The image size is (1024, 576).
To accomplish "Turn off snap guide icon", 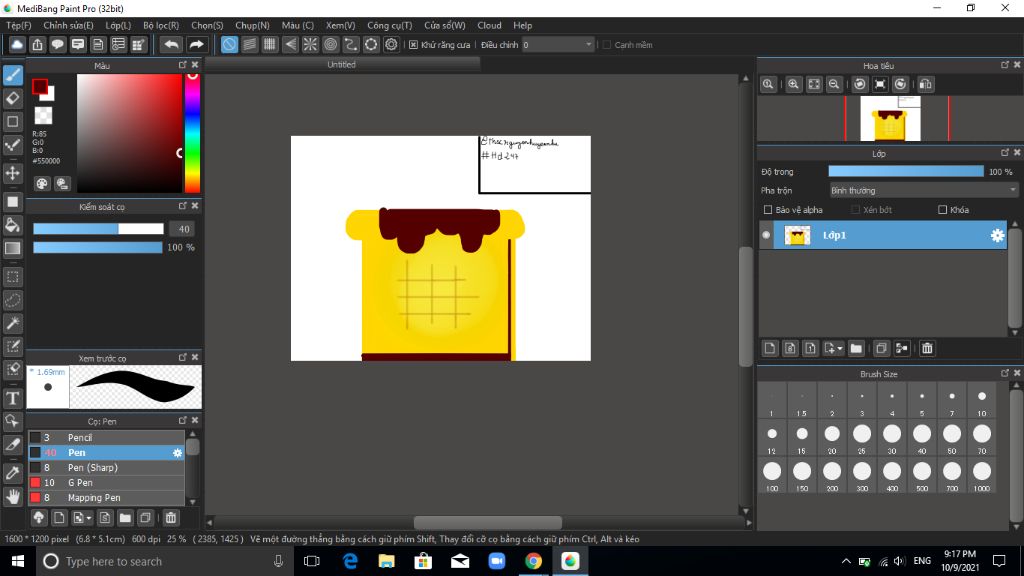I will point(229,44).
